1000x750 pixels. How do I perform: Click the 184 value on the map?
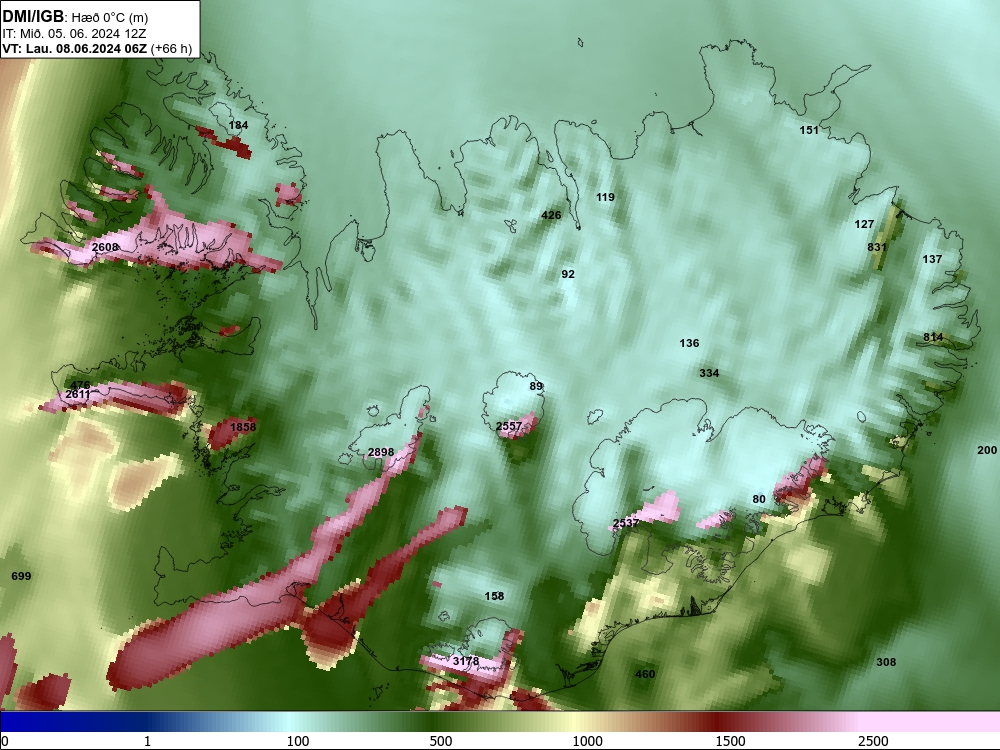pyautogui.click(x=239, y=125)
